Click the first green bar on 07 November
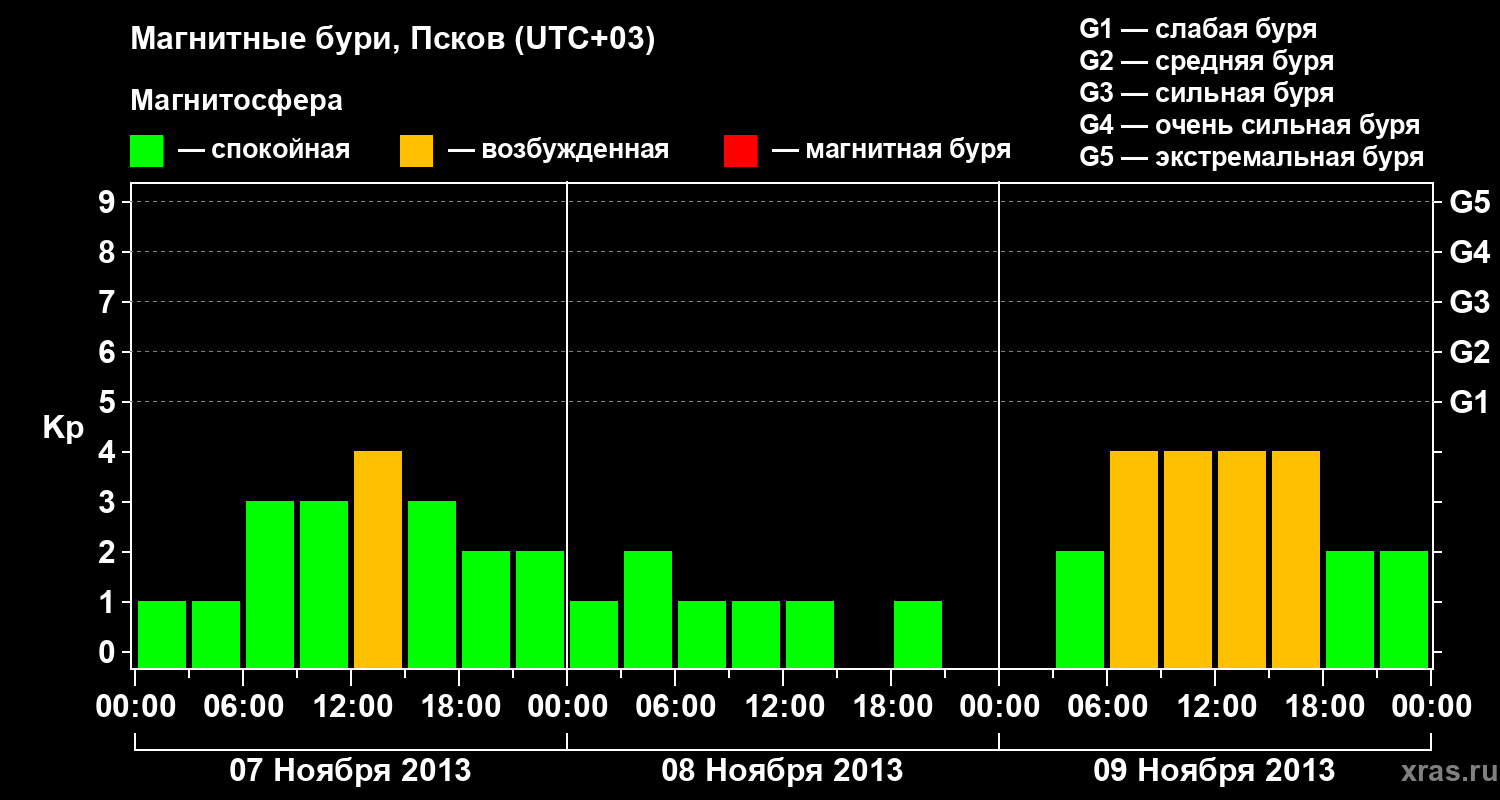Viewport: 1500px width, 800px height. (x=162, y=634)
